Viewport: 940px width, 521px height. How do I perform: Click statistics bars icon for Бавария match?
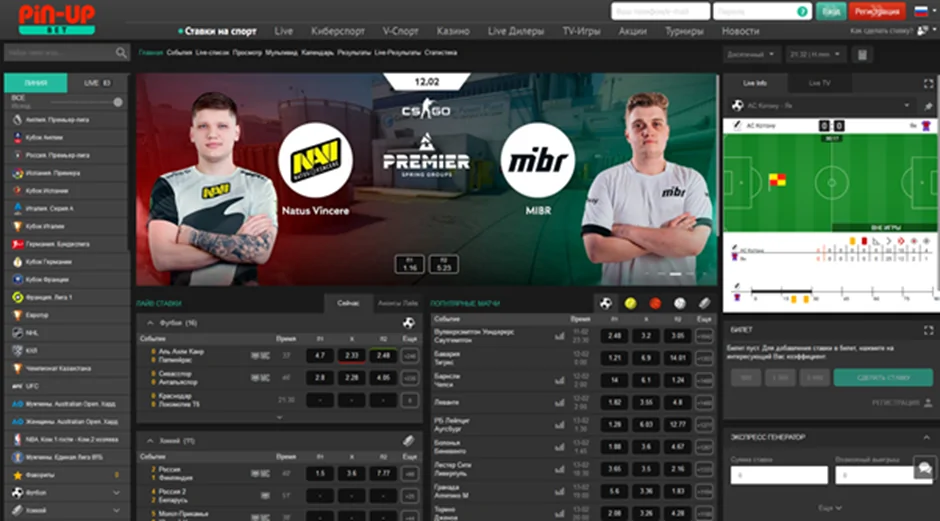tap(559, 358)
